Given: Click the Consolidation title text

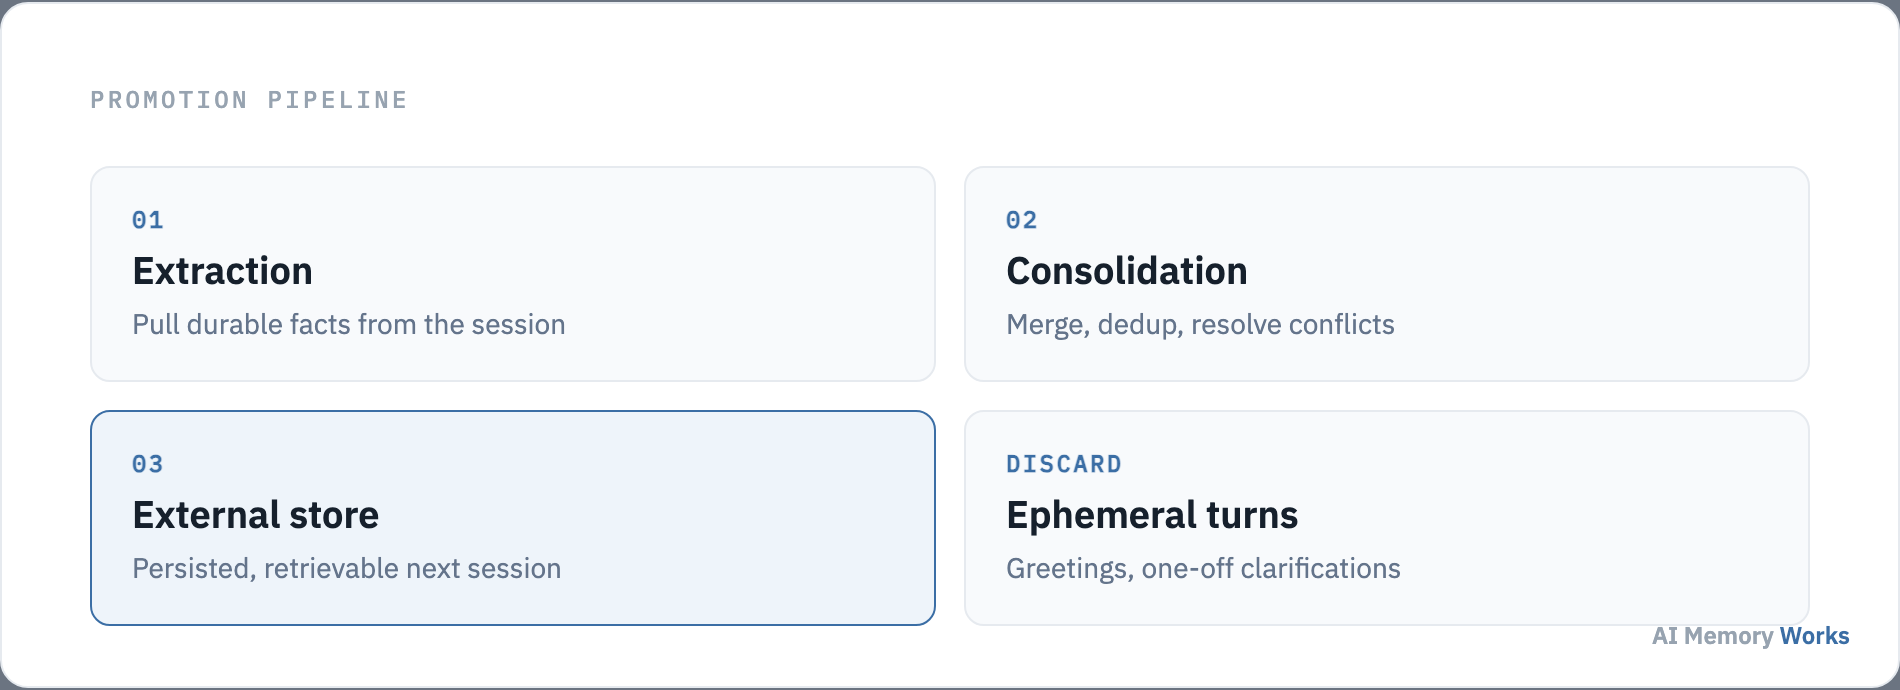Looking at the screenshot, I should pyautogui.click(x=1127, y=271).
